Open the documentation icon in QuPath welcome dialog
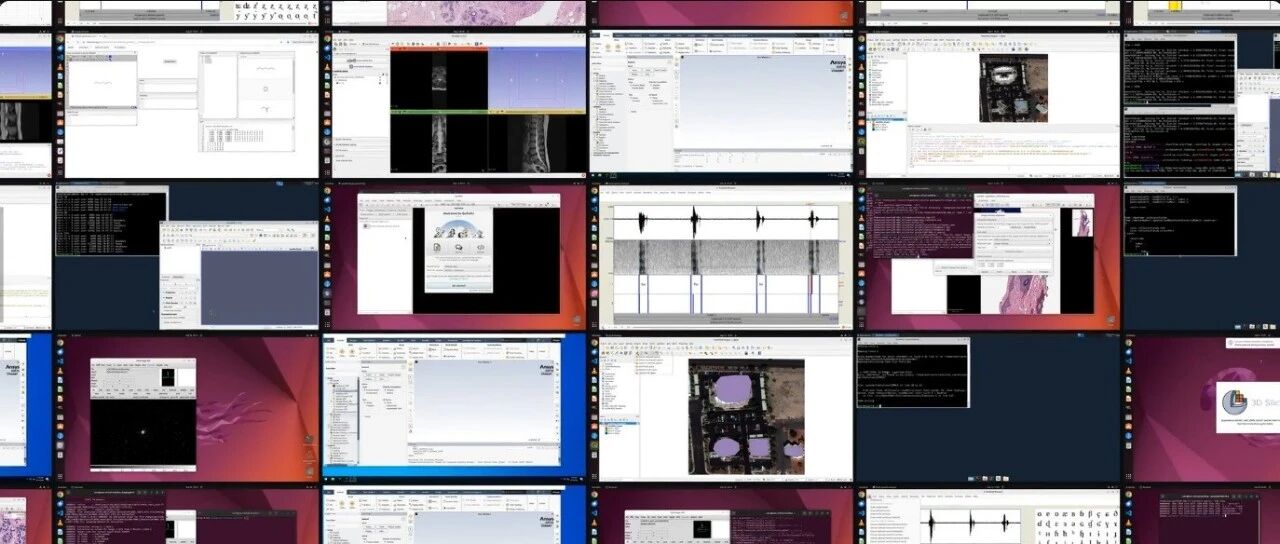Screen dimensions: 1280x544 tap(439, 247)
